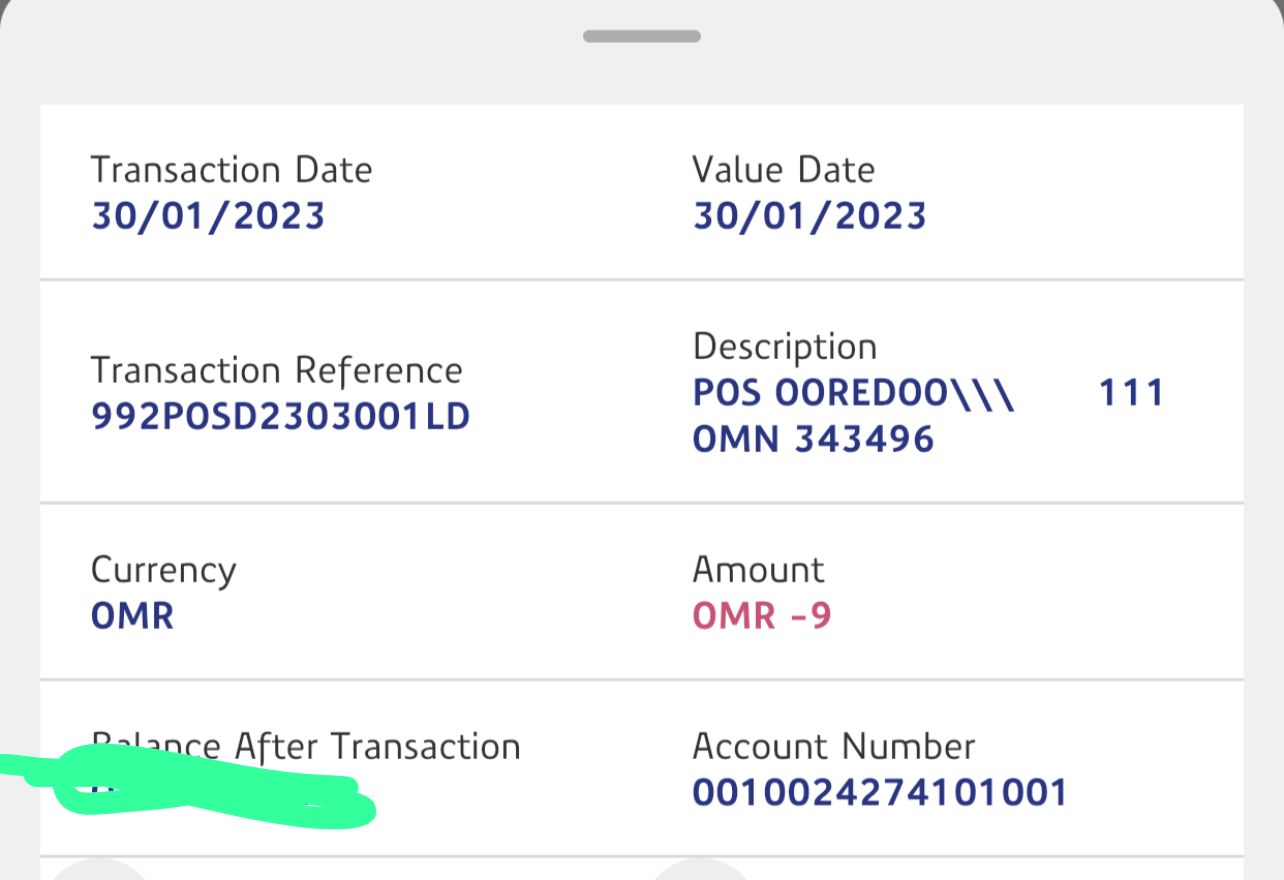Image resolution: width=1284 pixels, height=880 pixels.
Task: Select the OMR currency value
Action: click(x=132, y=616)
